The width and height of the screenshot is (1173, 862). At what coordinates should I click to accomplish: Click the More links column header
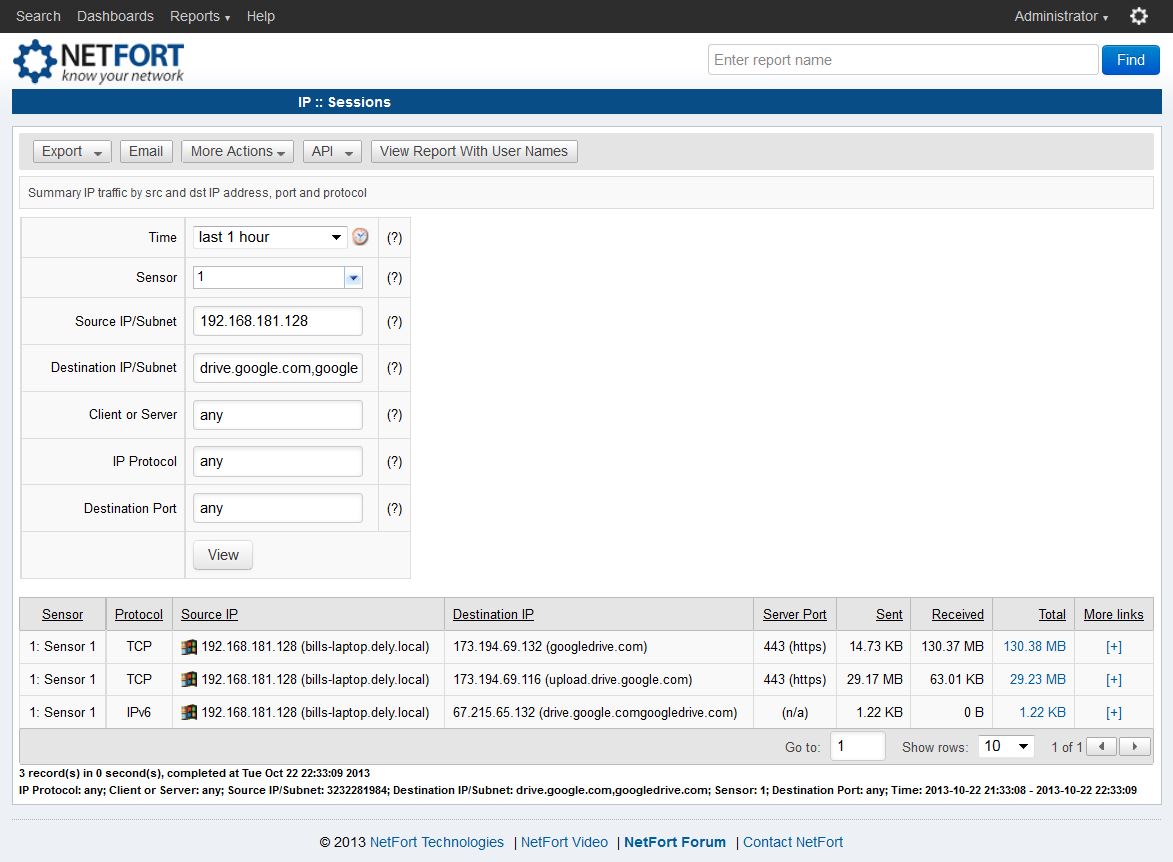pyautogui.click(x=1113, y=614)
